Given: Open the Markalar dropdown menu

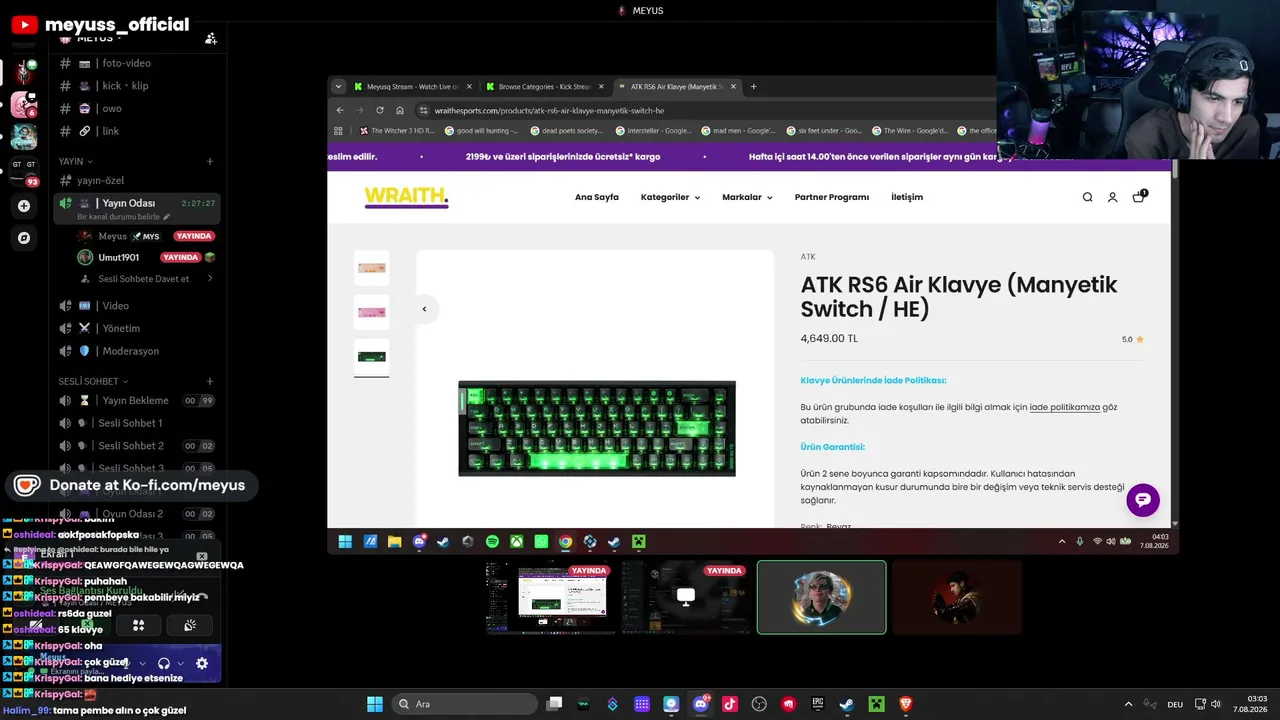Looking at the screenshot, I should click(x=747, y=197).
